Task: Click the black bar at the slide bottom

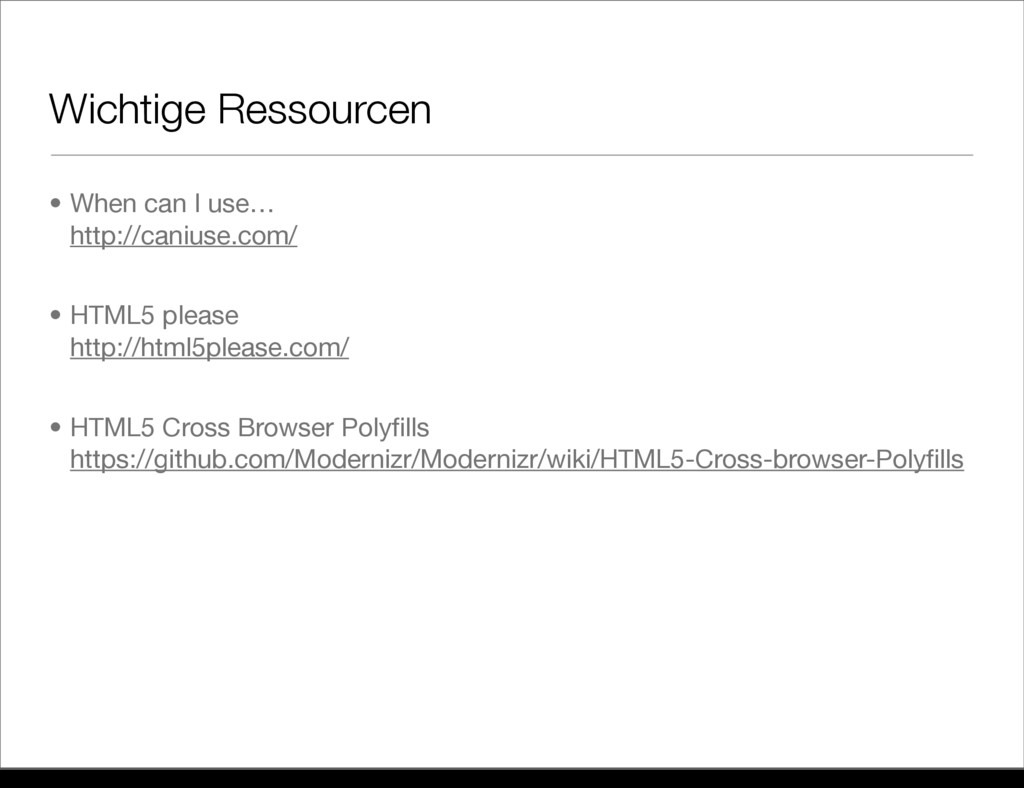Action: coord(511,778)
